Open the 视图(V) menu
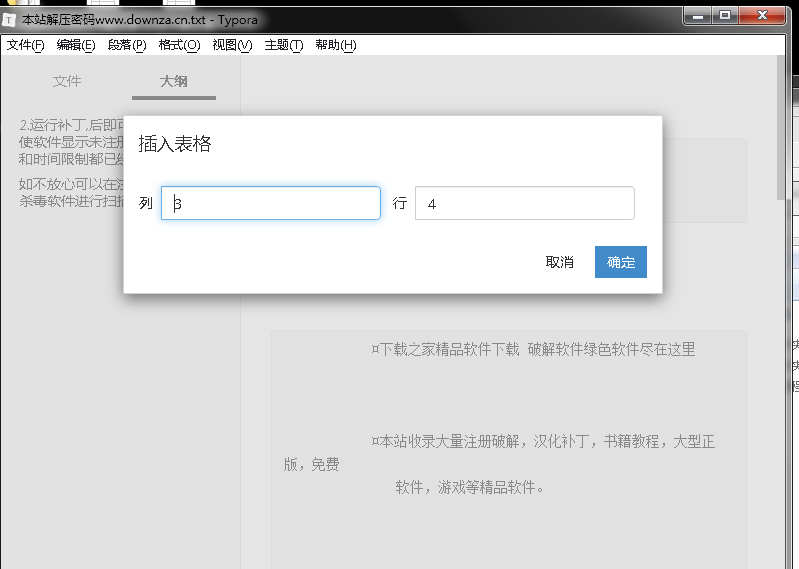This screenshot has height=569, width=799. [232, 45]
